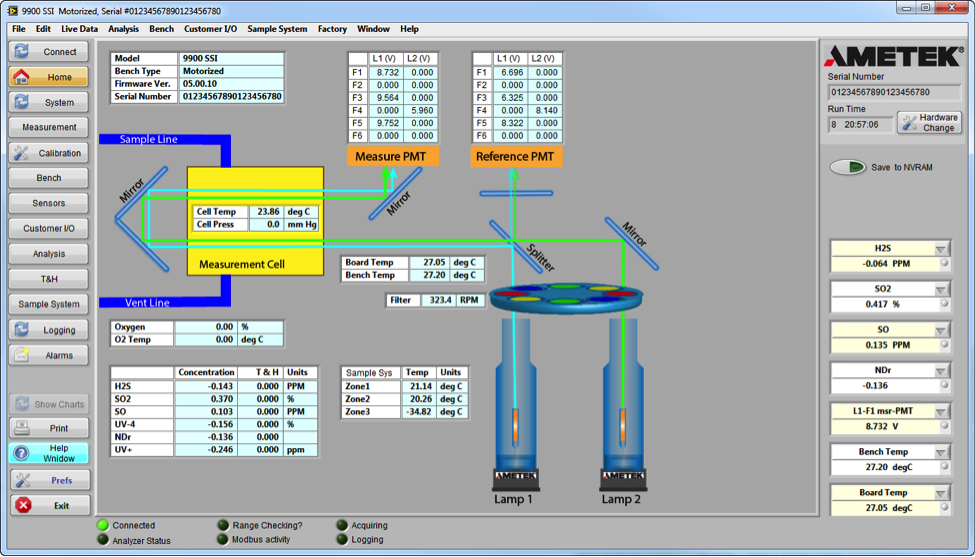Screen dimensions: 975x557
Task: Click the Measure PMT orange label
Action: (x=392, y=157)
